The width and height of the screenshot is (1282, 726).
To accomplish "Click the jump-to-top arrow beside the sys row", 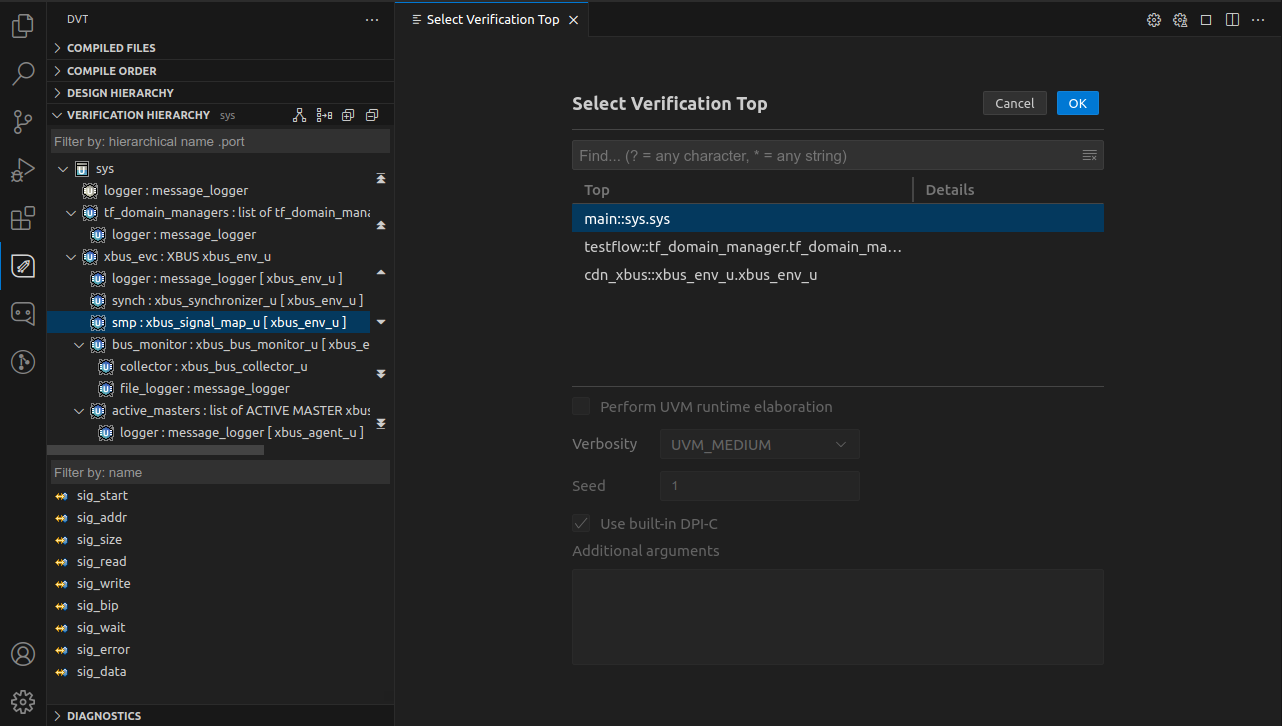I will click(380, 178).
